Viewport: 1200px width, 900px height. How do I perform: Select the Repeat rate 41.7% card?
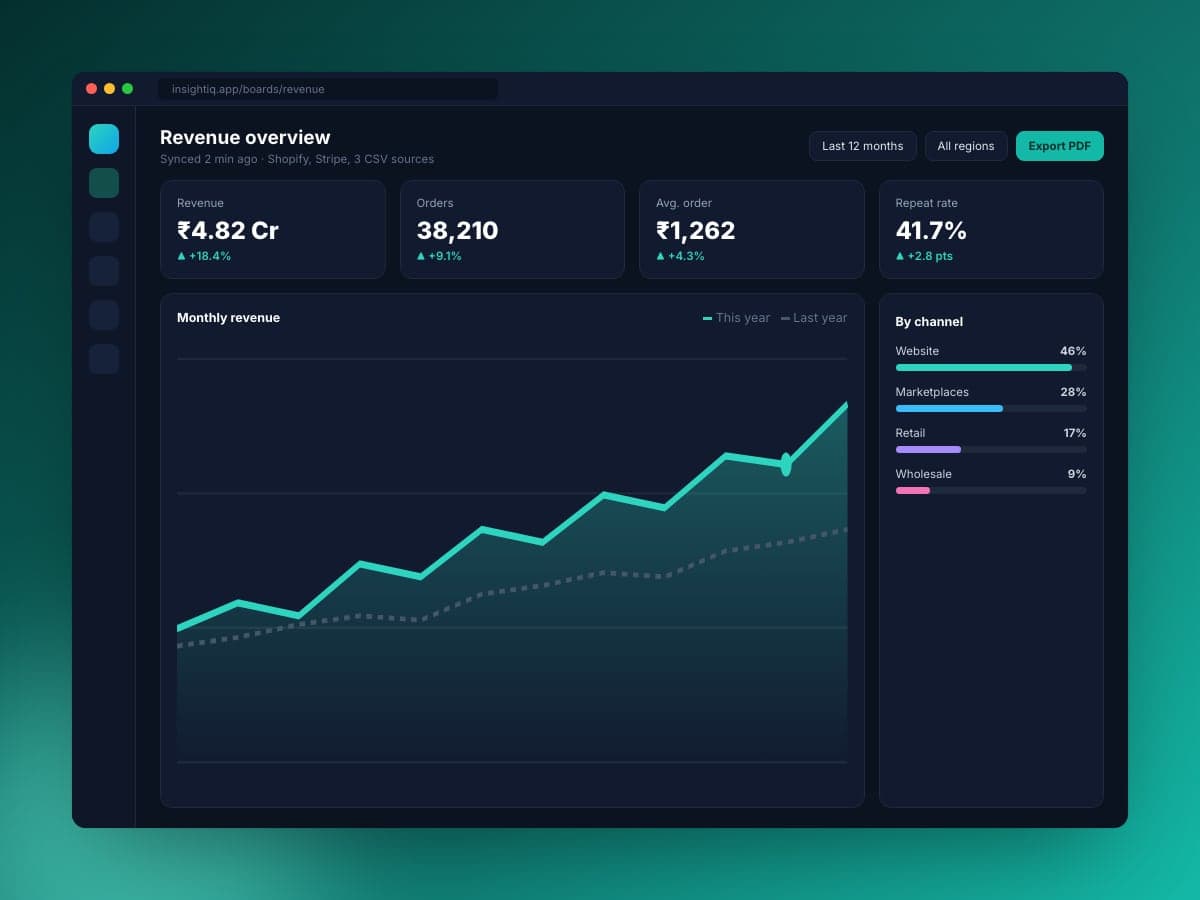pos(991,229)
